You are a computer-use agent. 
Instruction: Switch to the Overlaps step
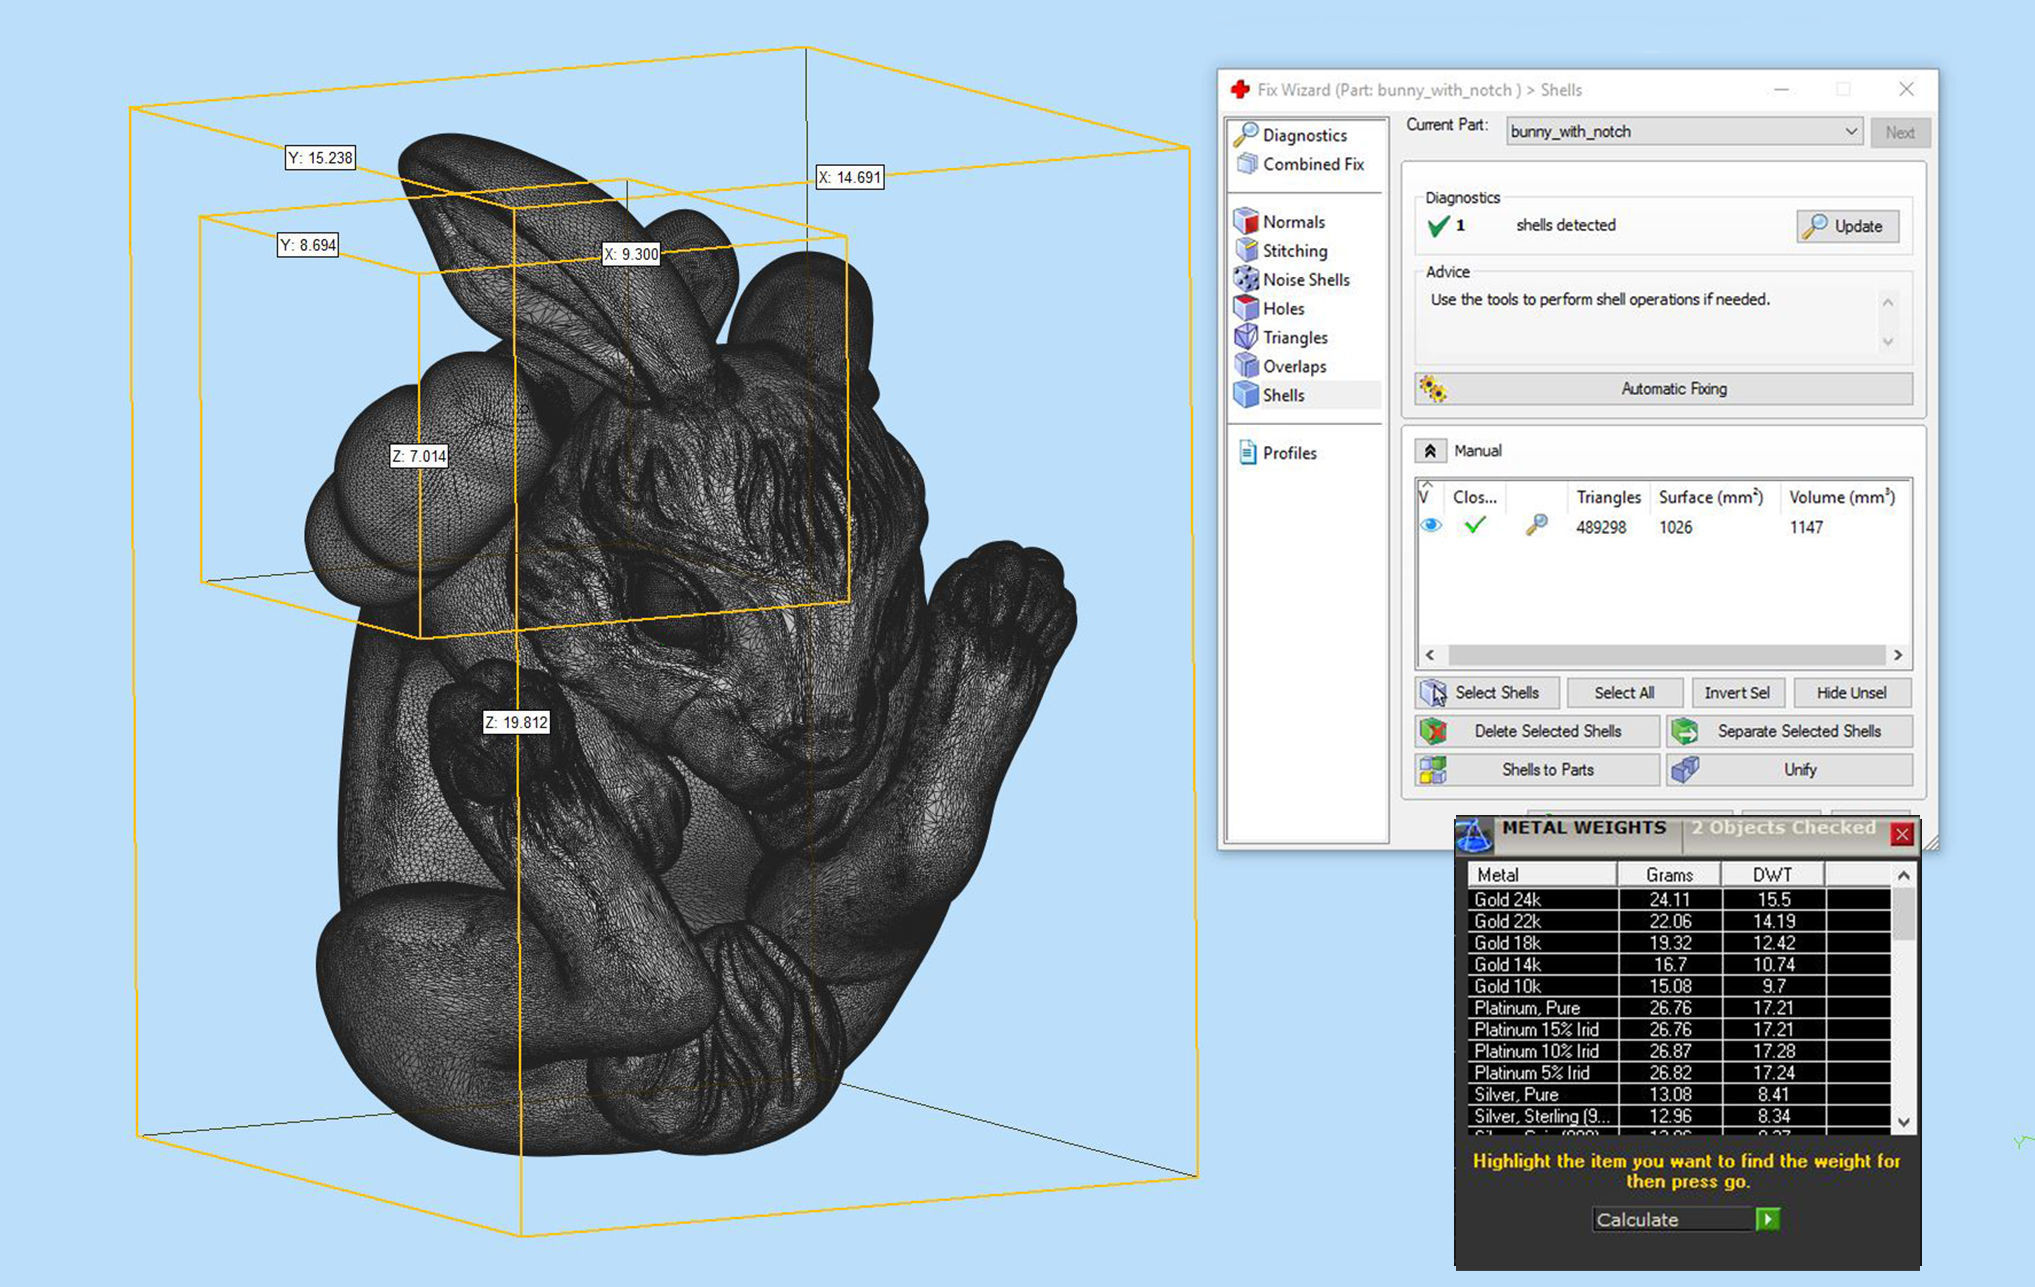pyautogui.click(x=1293, y=367)
